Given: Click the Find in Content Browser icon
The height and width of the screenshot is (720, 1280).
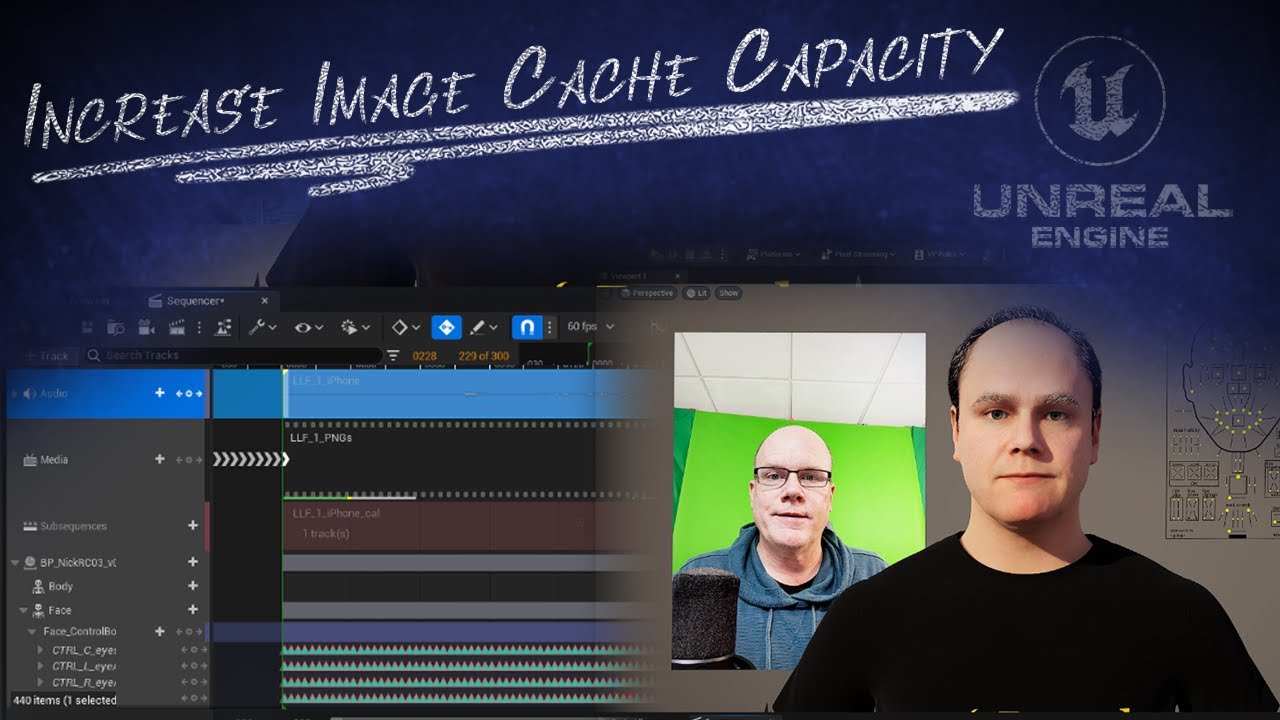Looking at the screenshot, I should (116, 327).
